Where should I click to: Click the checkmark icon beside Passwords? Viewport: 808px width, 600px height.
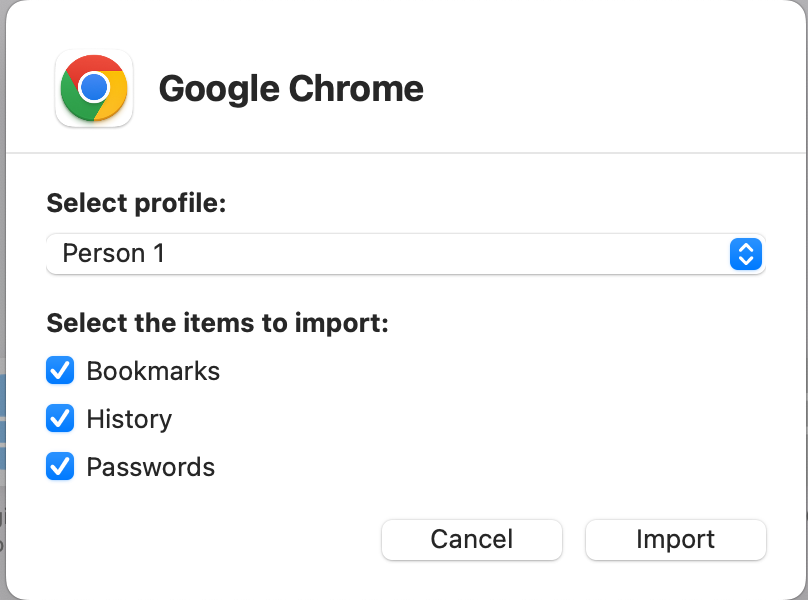click(x=60, y=467)
